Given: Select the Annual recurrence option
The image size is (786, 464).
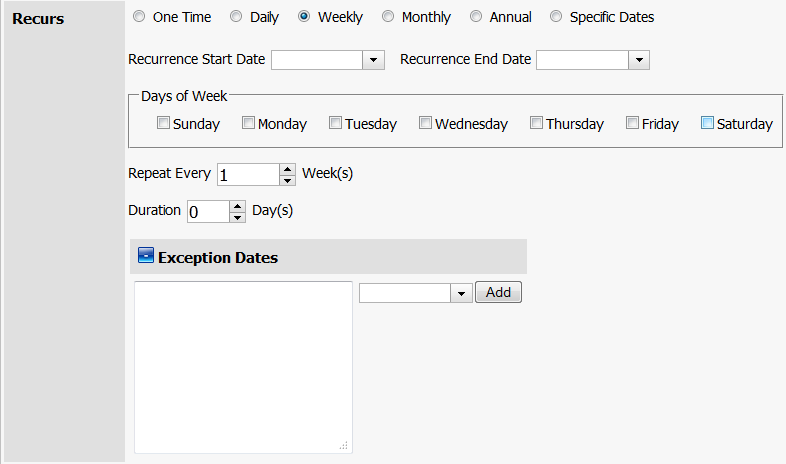Looking at the screenshot, I should point(476,17).
